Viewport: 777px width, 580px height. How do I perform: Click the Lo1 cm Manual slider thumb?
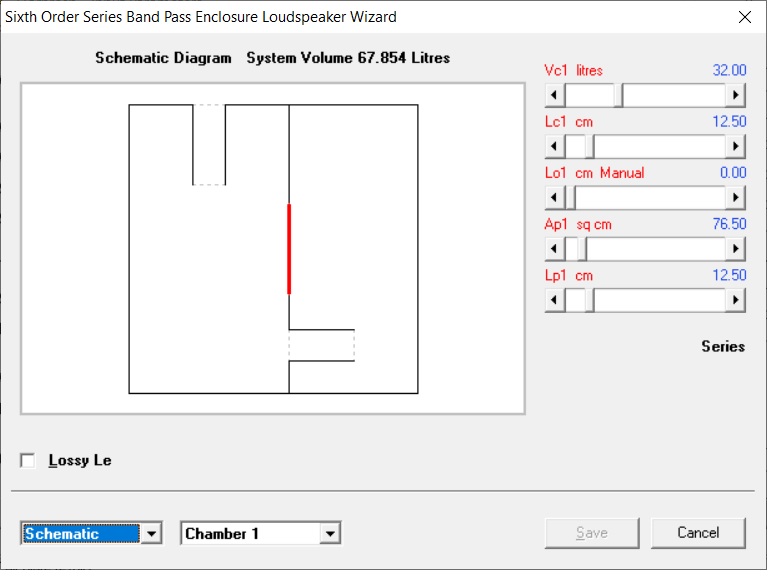(x=570, y=198)
